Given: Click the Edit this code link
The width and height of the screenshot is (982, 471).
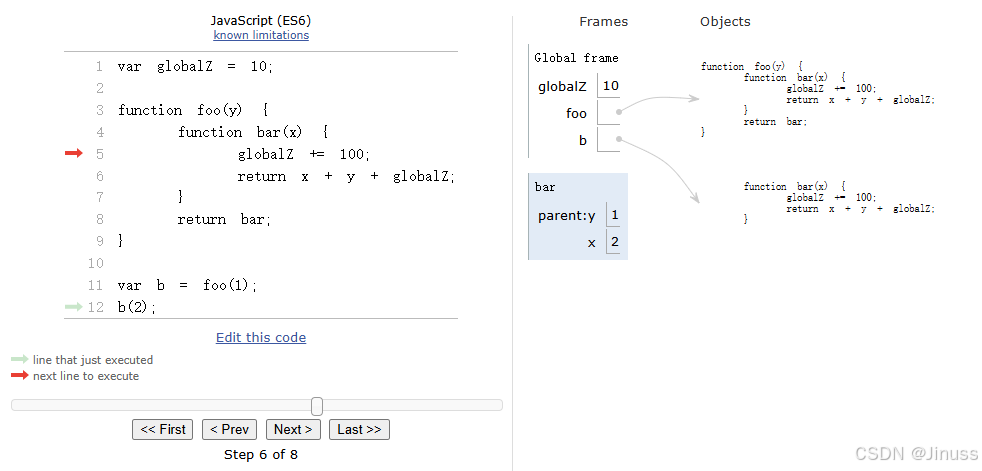Looking at the screenshot, I should (x=261, y=338).
